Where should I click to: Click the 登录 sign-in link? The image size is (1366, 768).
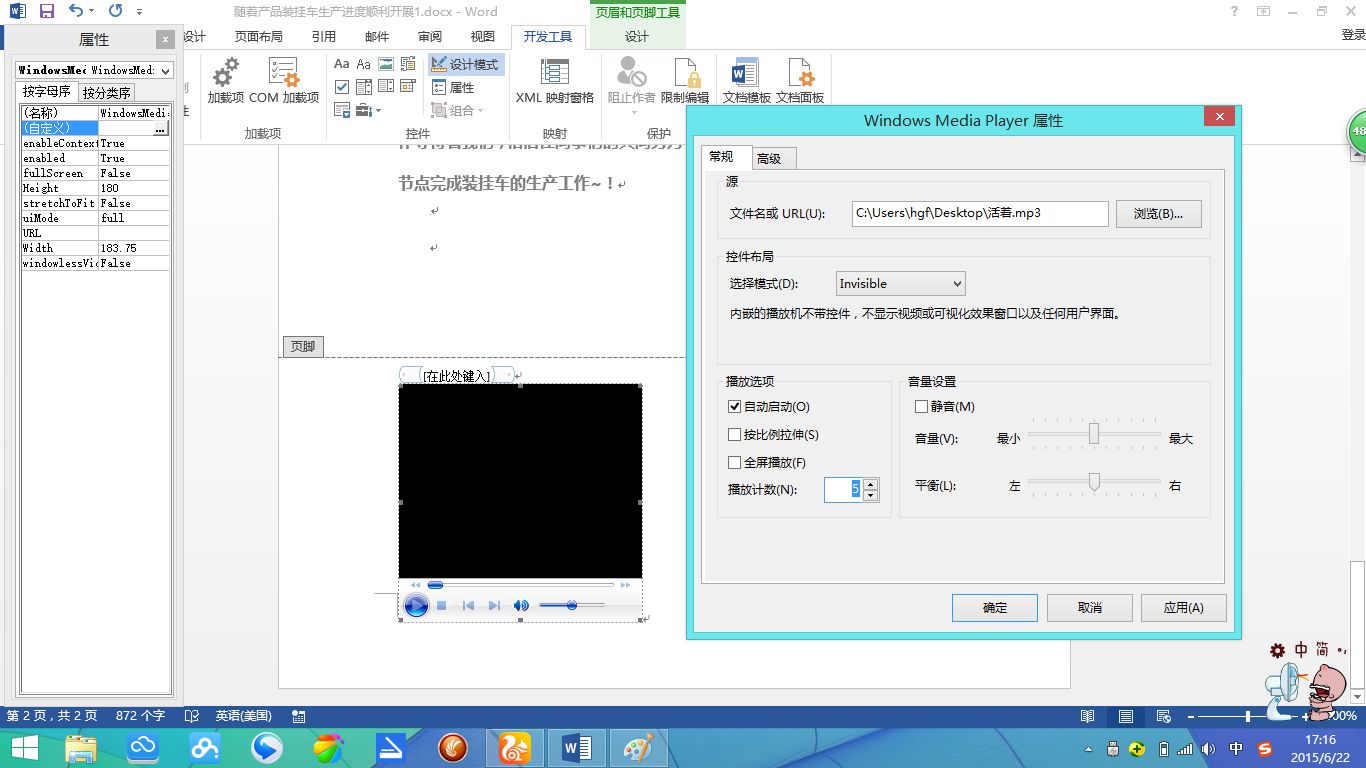click(x=1353, y=35)
